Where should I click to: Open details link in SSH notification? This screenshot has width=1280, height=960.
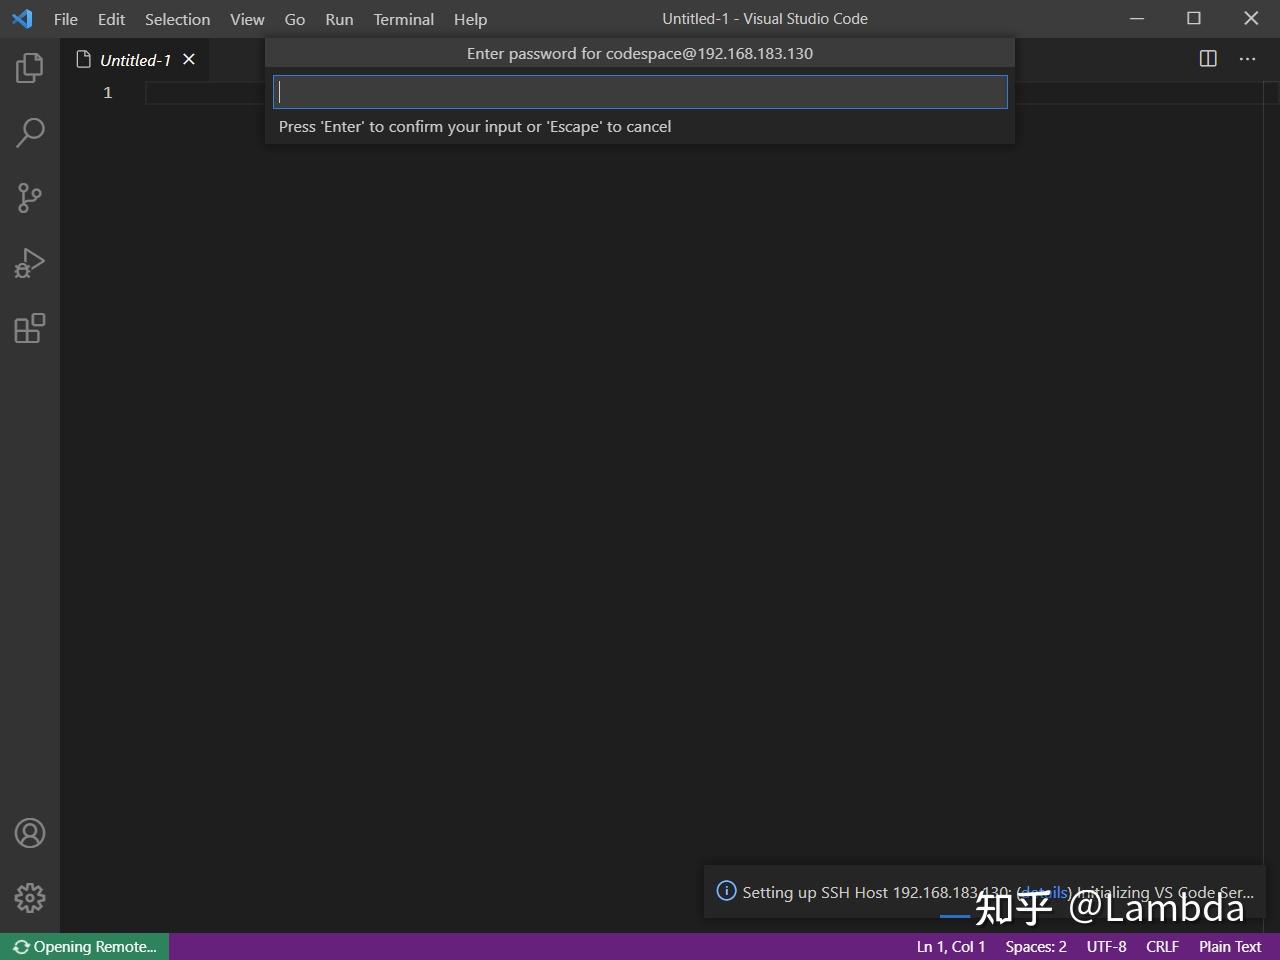pos(1043,892)
